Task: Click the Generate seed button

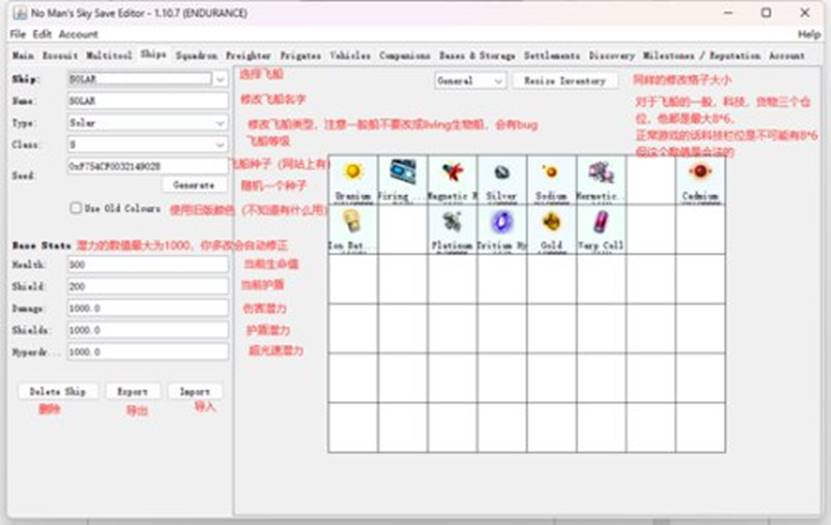Action: (x=194, y=185)
